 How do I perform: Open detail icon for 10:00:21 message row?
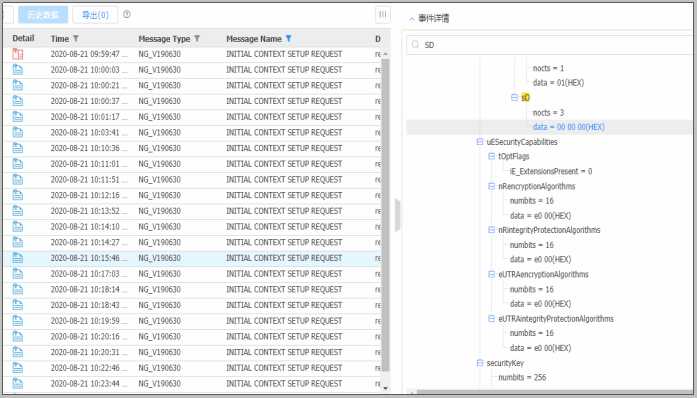(18, 85)
